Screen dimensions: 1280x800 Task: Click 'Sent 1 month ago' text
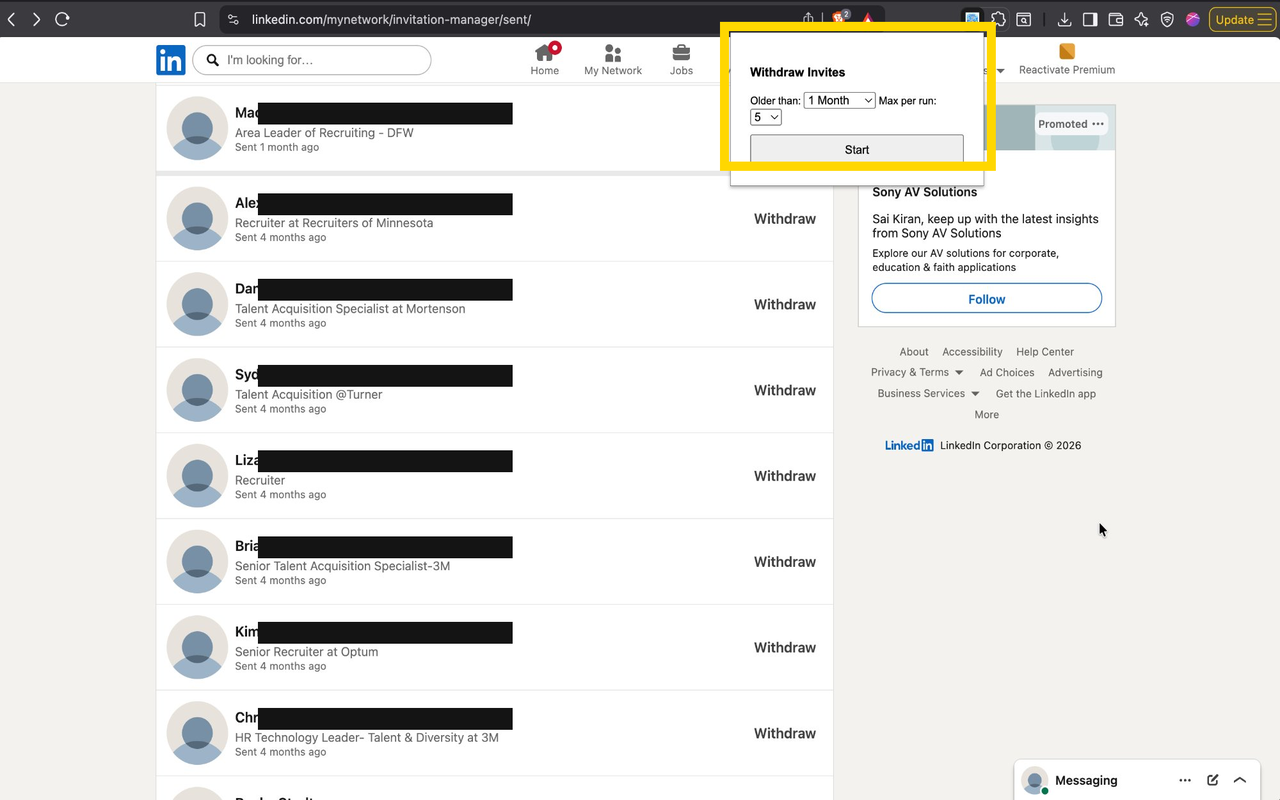(277, 147)
